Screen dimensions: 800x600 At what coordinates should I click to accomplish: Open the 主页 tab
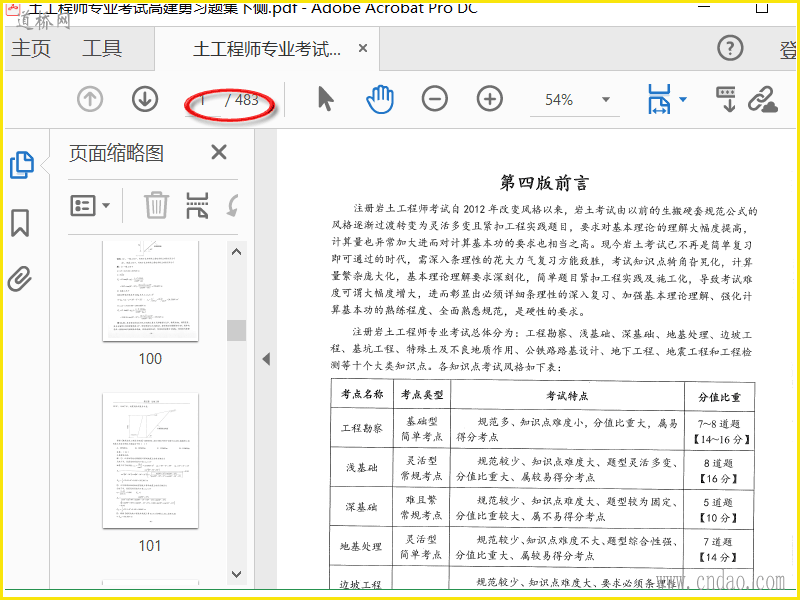31,48
